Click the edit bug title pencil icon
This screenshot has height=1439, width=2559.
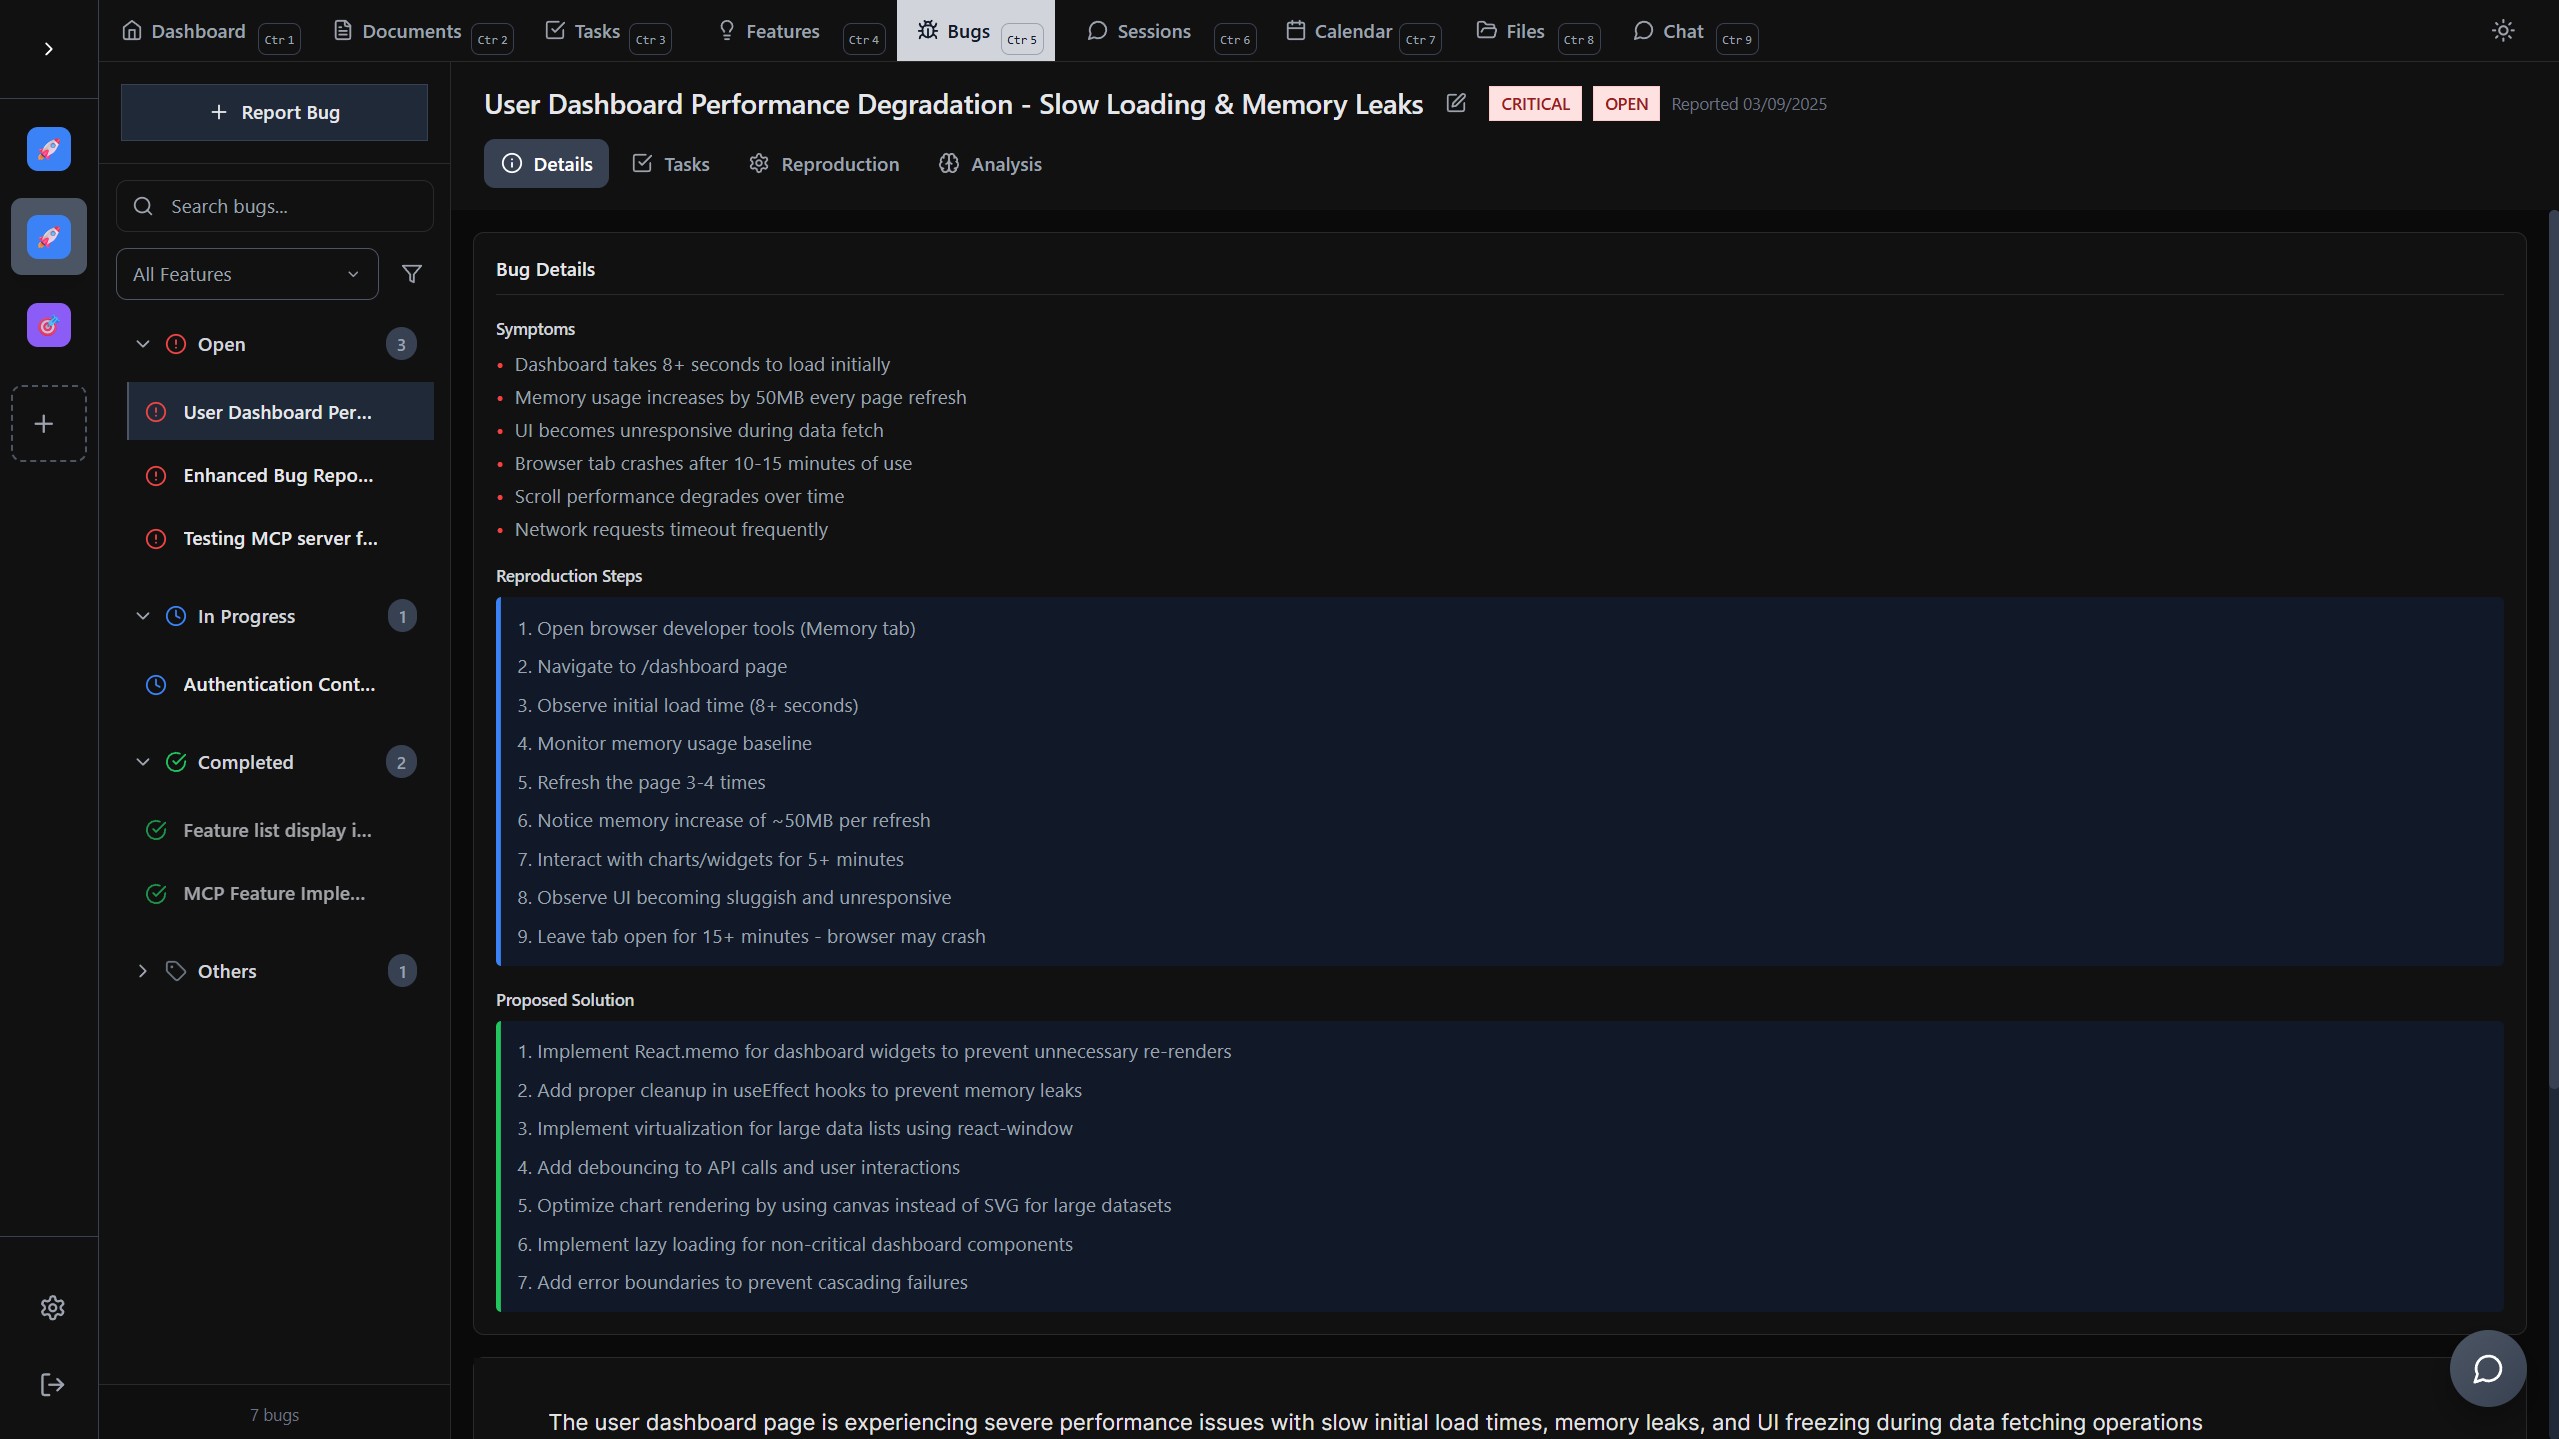[1456, 103]
